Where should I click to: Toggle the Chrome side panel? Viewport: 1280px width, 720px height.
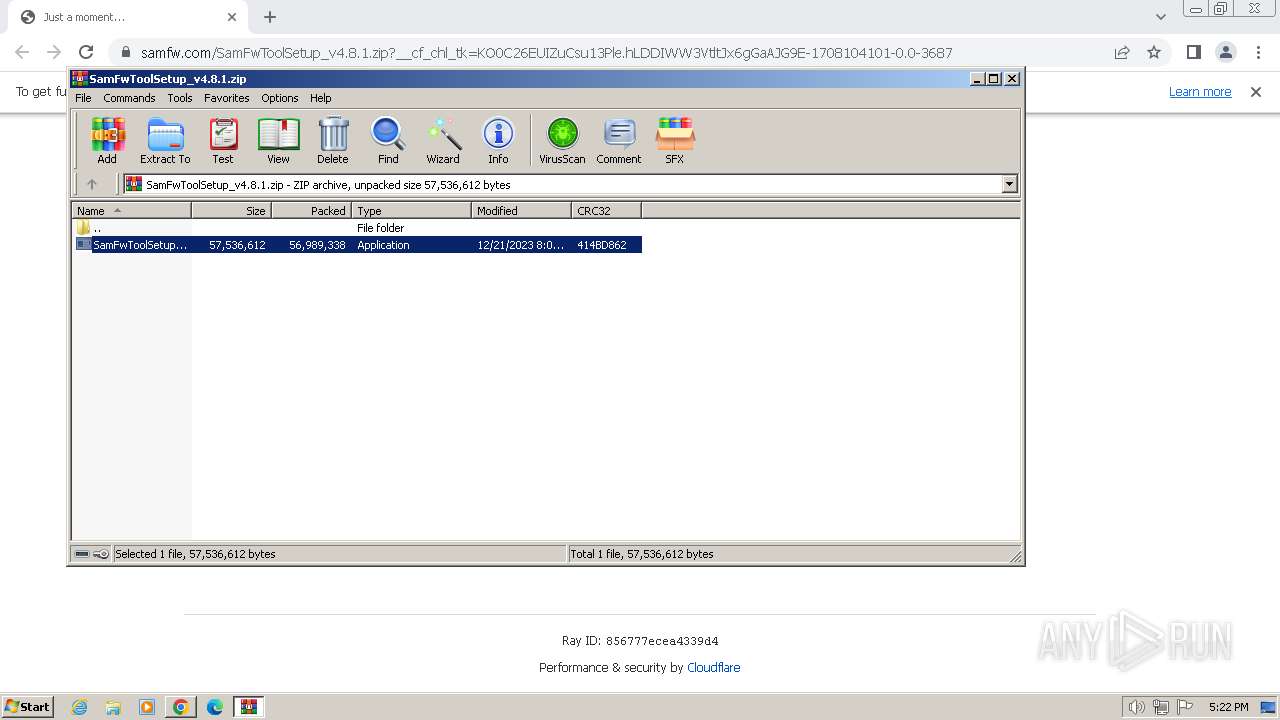coord(1193,52)
